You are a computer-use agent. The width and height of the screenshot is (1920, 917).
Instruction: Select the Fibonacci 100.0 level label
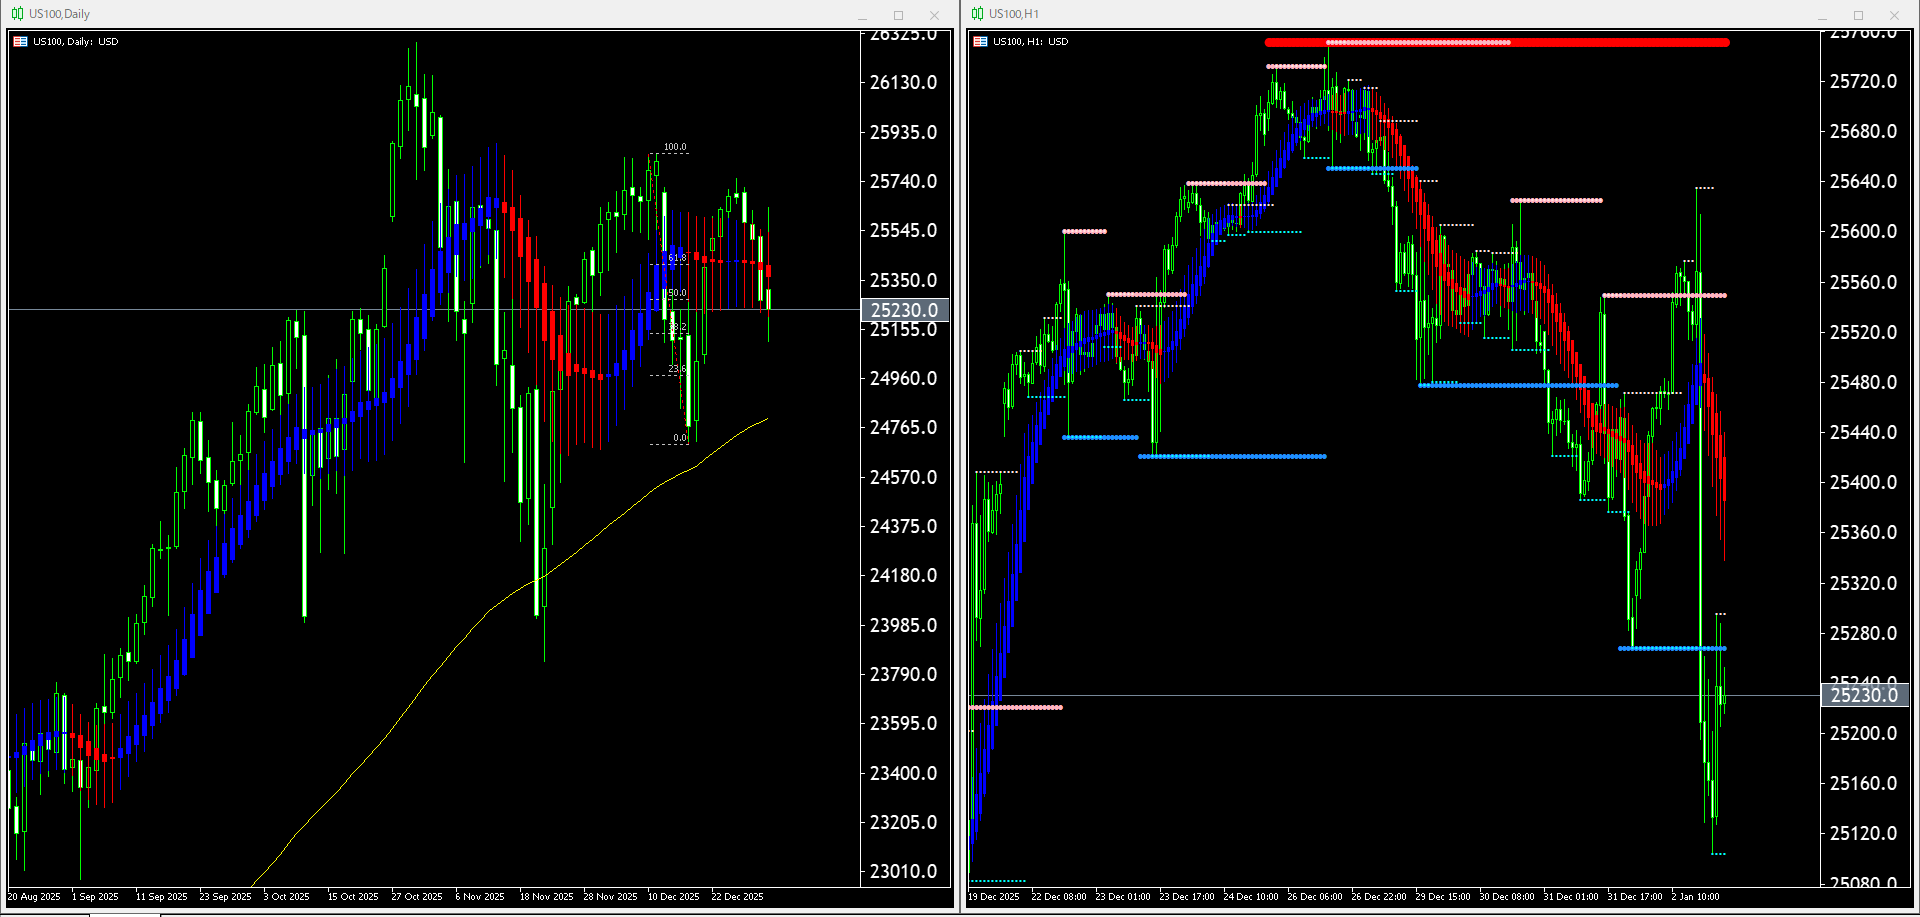pyautogui.click(x=675, y=147)
